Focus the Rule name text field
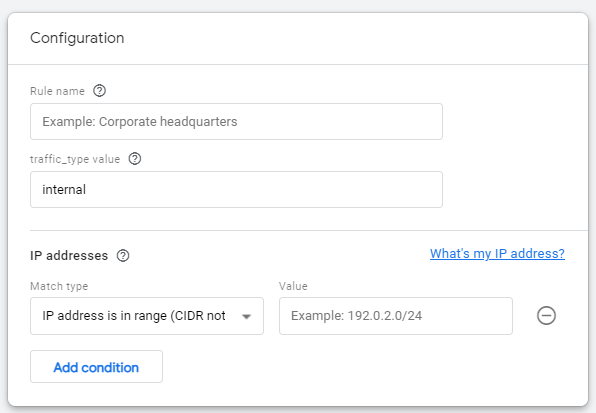596x413 pixels. 236,122
